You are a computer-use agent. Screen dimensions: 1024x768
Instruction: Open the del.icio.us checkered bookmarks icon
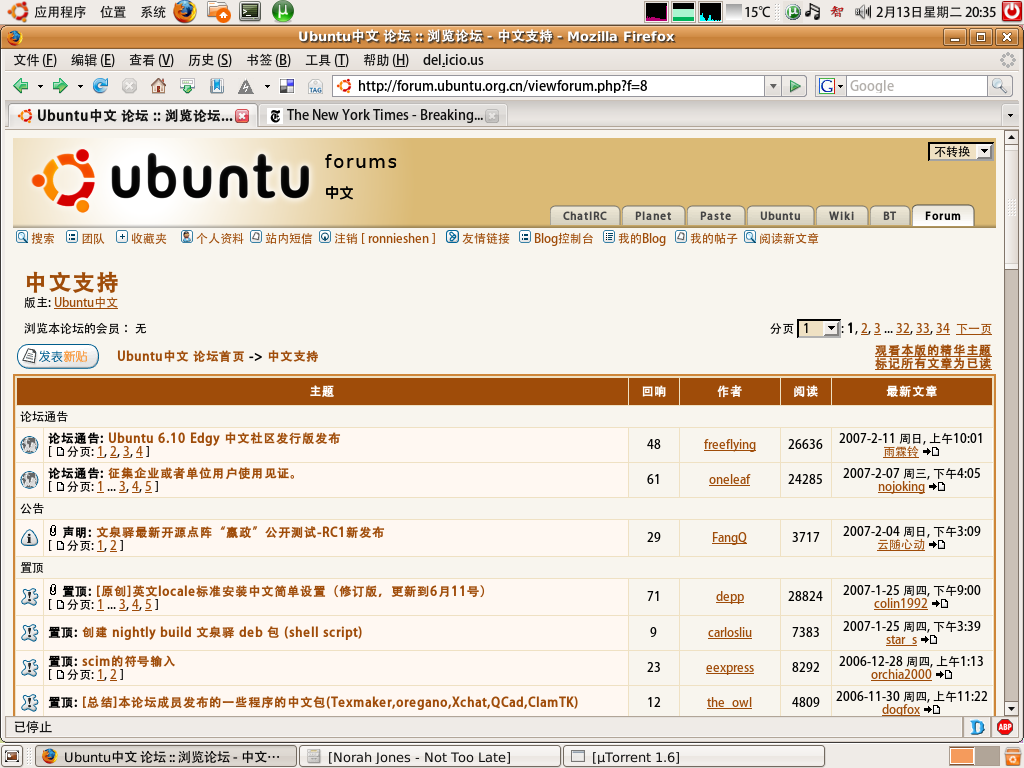(287, 86)
